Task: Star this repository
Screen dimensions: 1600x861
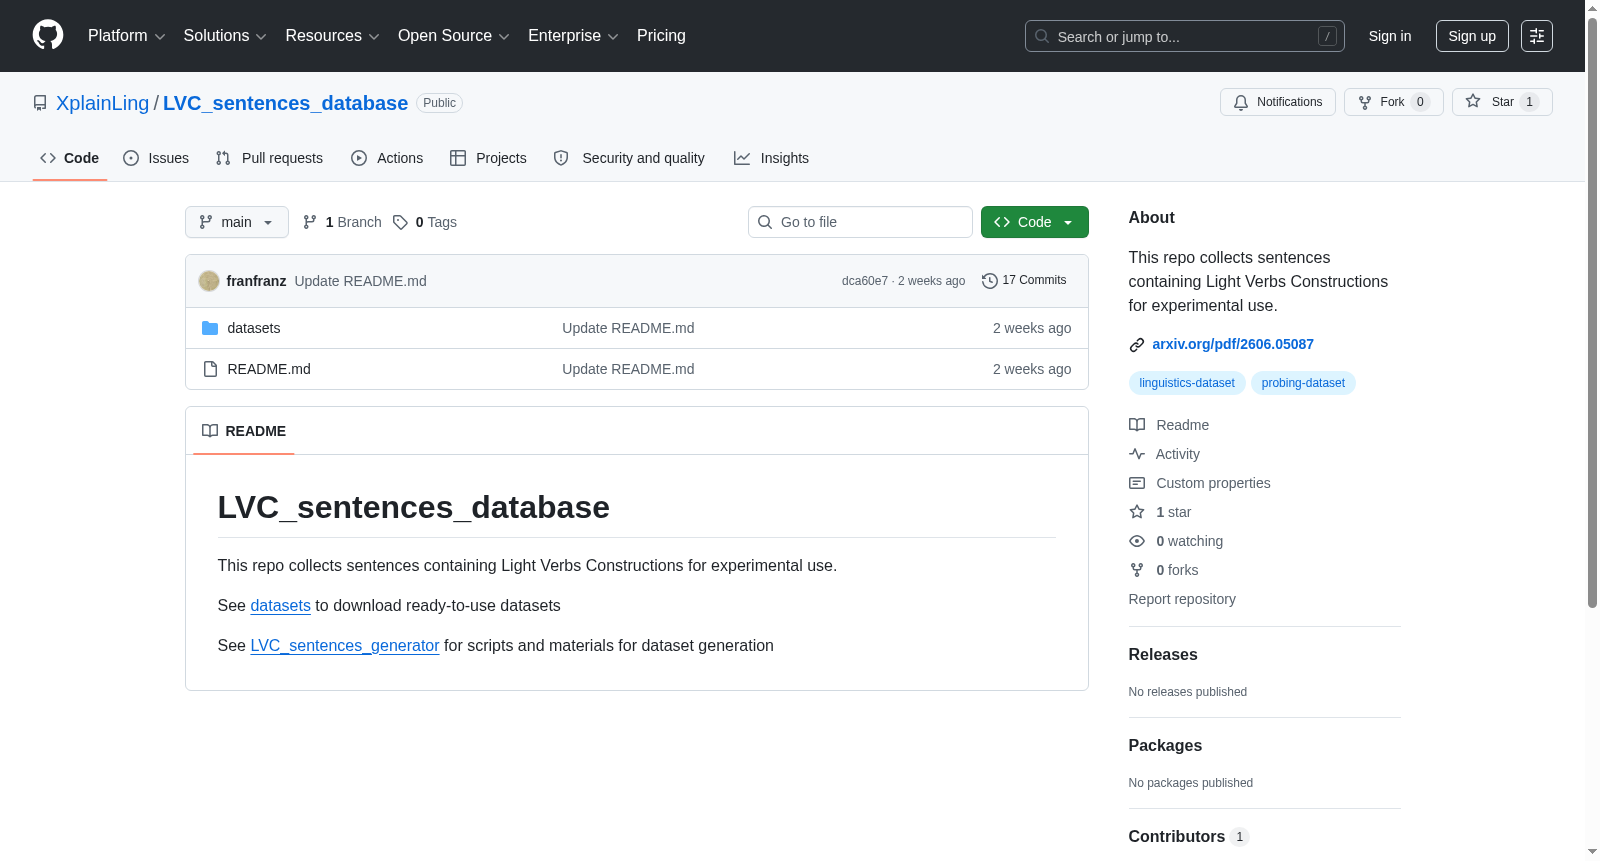Action: [1501, 102]
